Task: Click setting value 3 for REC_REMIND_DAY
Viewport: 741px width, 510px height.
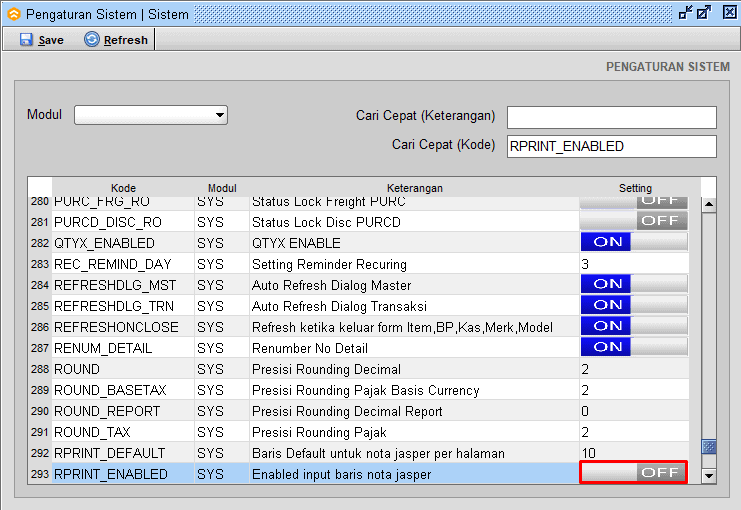Action: coord(634,264)
